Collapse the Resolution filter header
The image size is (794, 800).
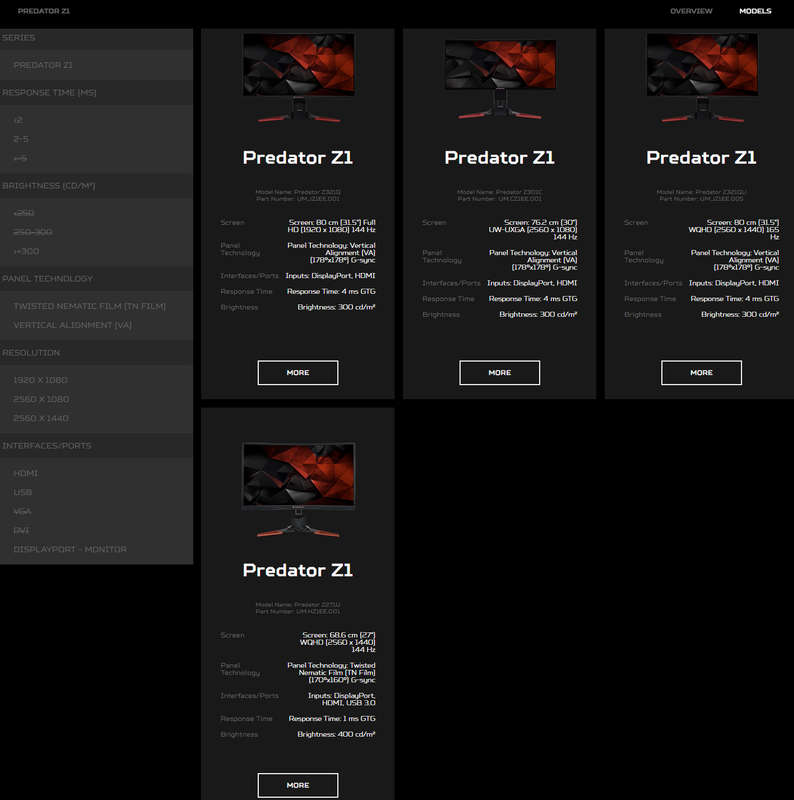96,353
